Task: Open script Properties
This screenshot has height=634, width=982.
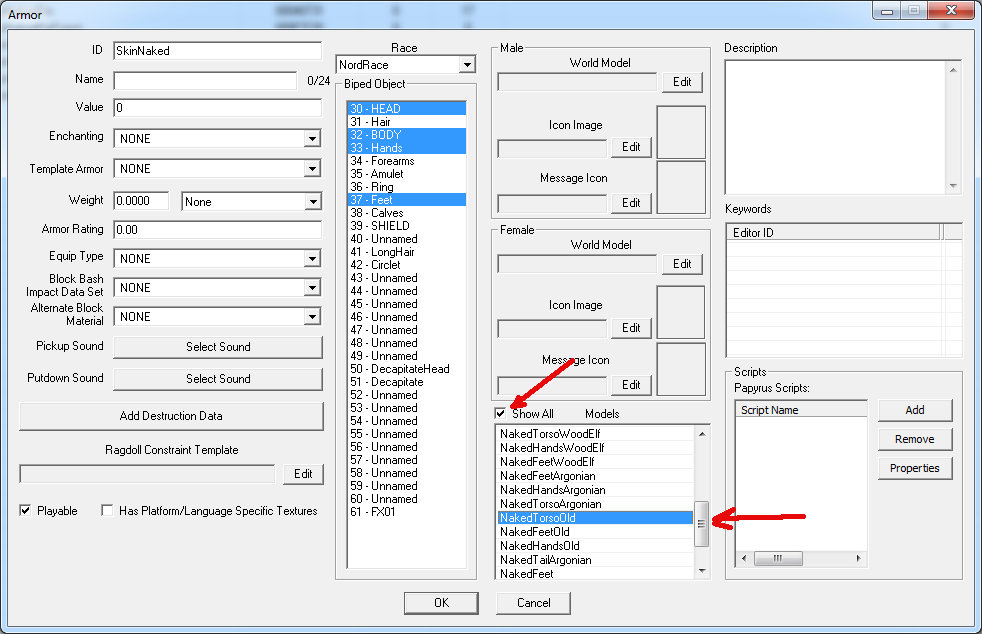Action: pyautogui.click(x=914, y=468)
